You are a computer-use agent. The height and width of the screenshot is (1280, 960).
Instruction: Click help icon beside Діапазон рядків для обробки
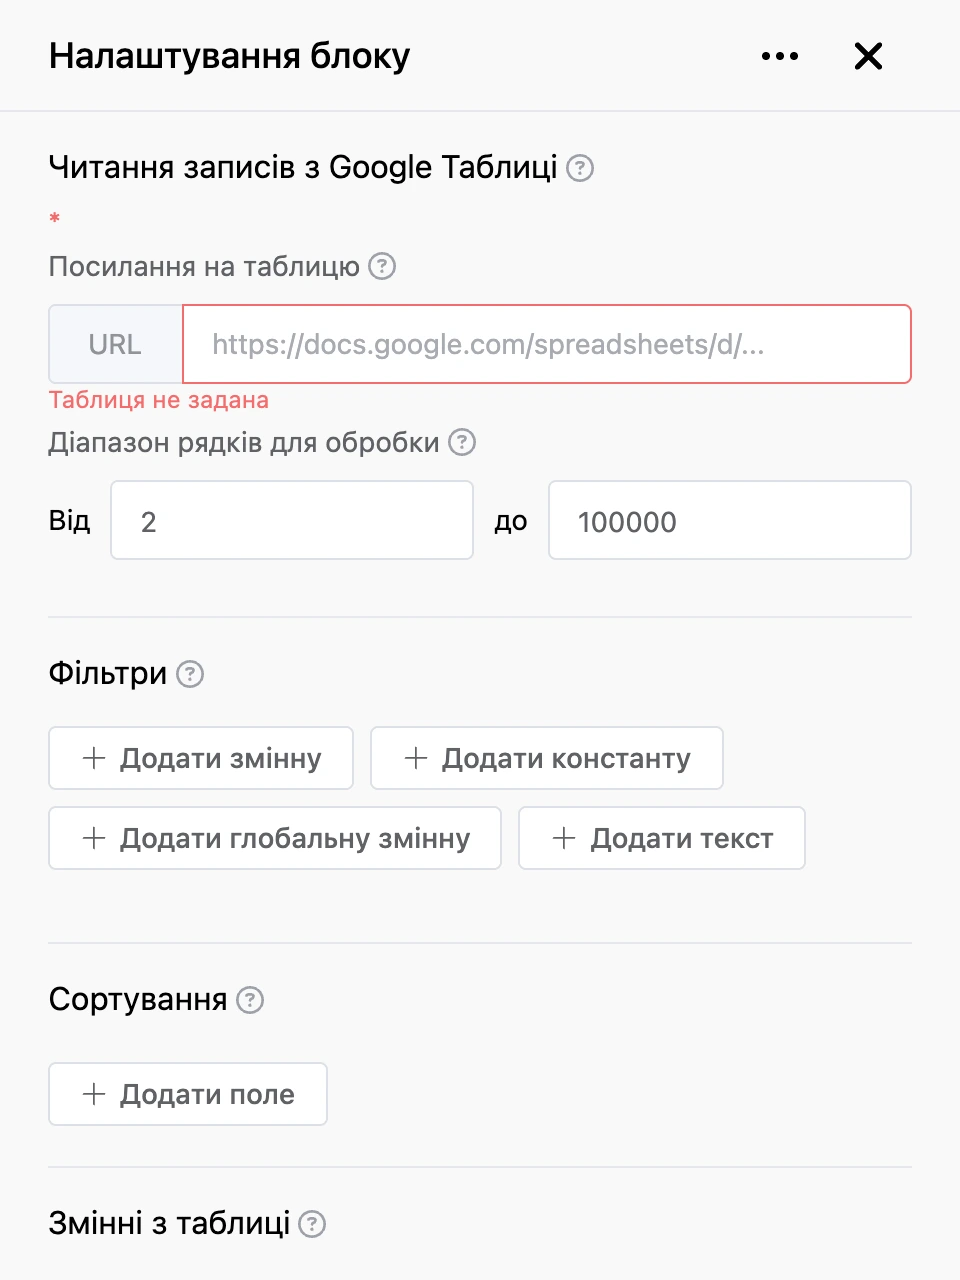click(x=462, y=442)
